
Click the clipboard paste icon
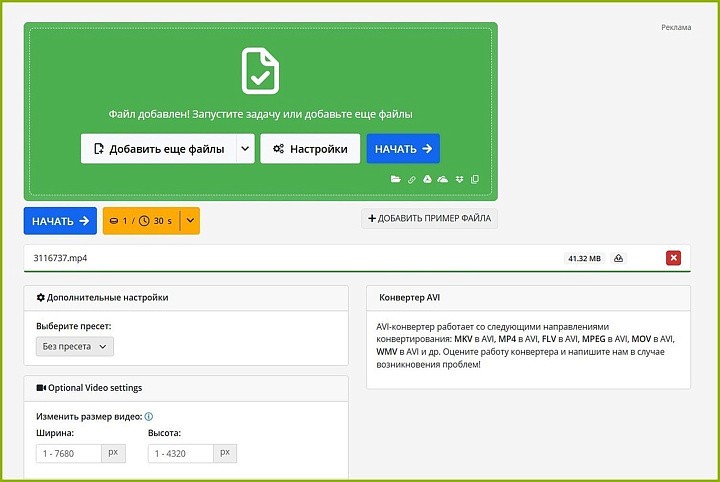pyautogui.click(x=475, y=179)
